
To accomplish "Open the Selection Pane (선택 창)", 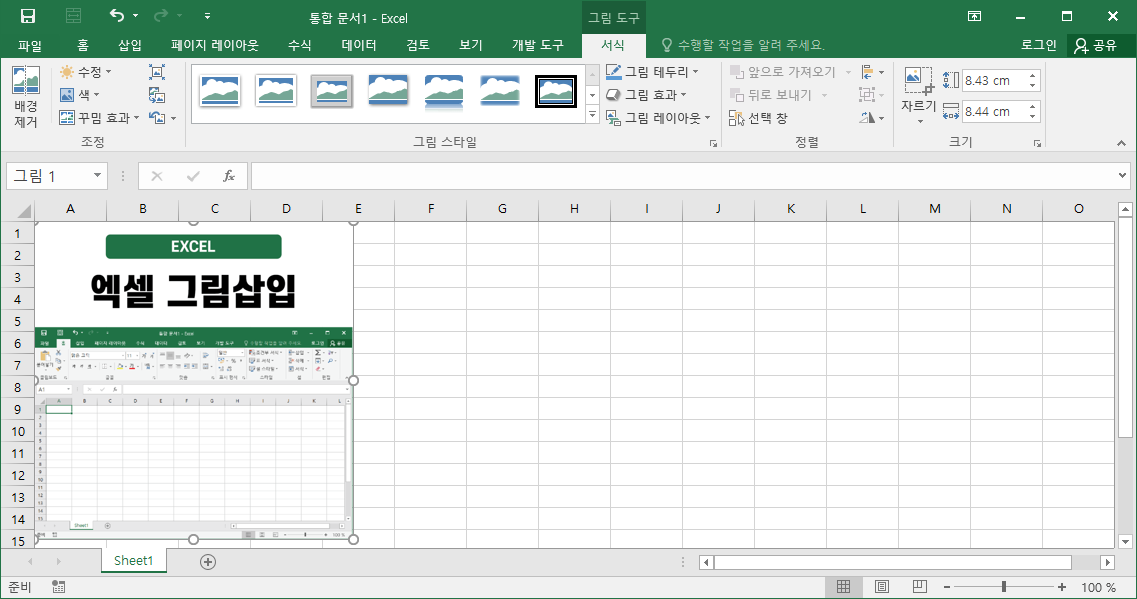I will click(x=758, y=117).
